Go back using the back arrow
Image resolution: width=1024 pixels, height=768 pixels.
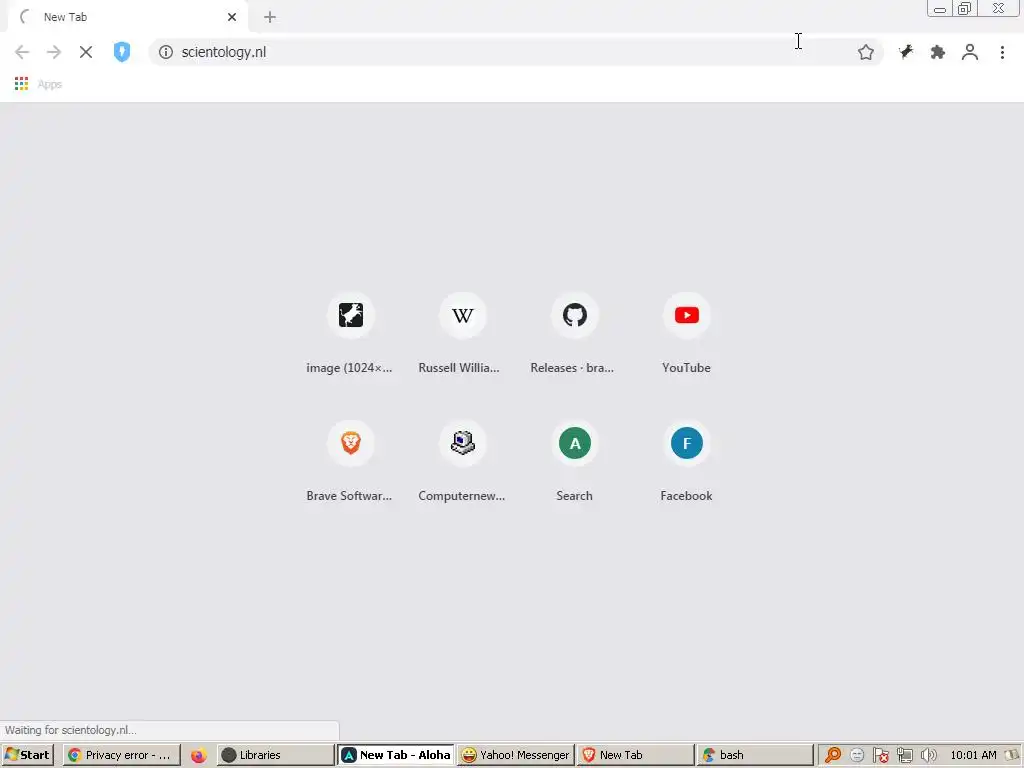[x=22, y=52]
